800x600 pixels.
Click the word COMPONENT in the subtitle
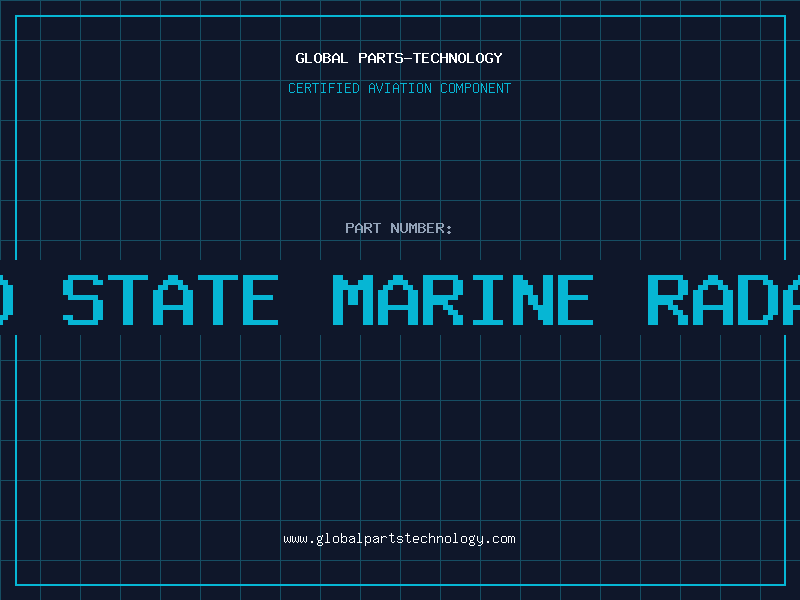475,88
